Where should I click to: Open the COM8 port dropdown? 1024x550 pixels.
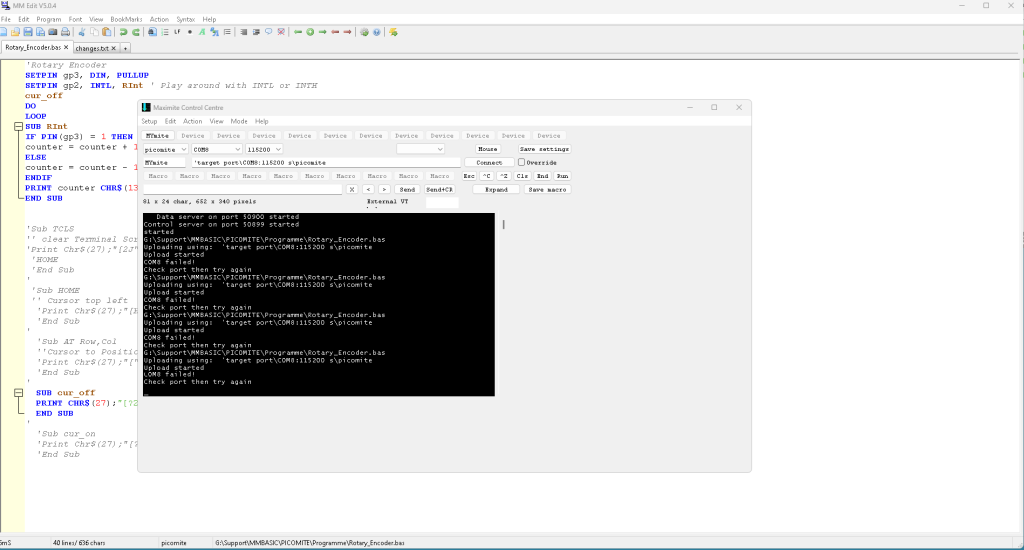pos(236,149)
